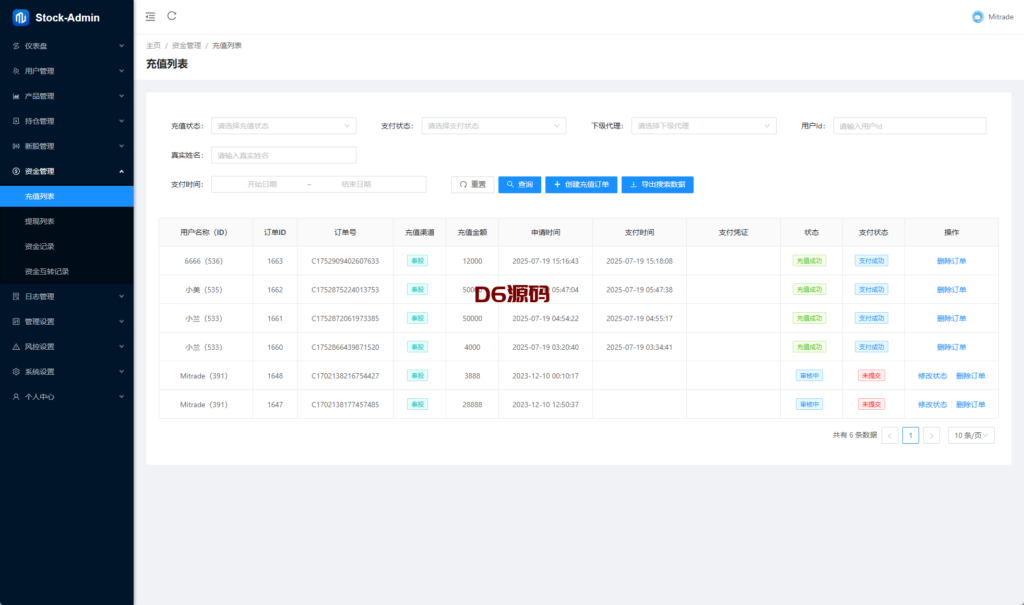Open the 下级代理 selection dropdown
This screenshot has width=1024, height=605.
(703, 126)
